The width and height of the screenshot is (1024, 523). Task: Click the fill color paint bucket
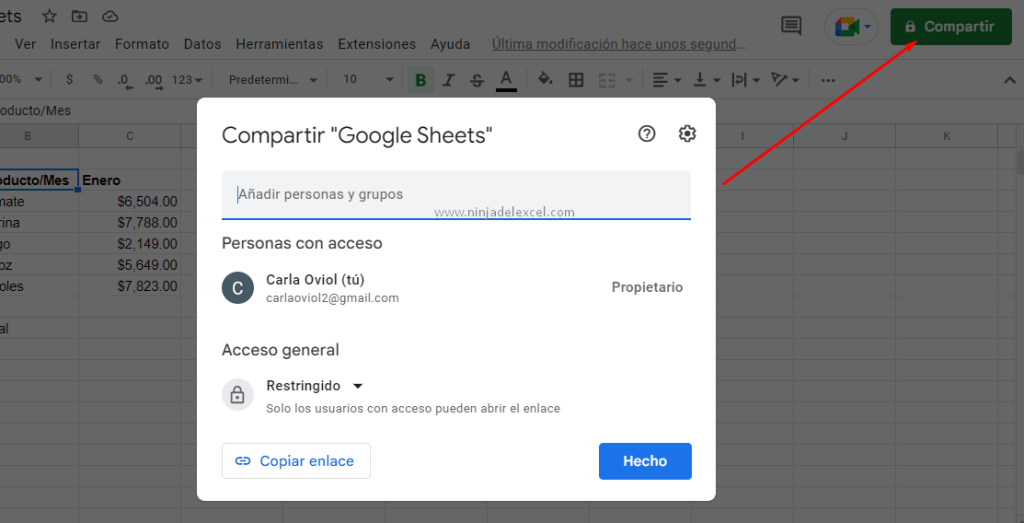[545, 79]
